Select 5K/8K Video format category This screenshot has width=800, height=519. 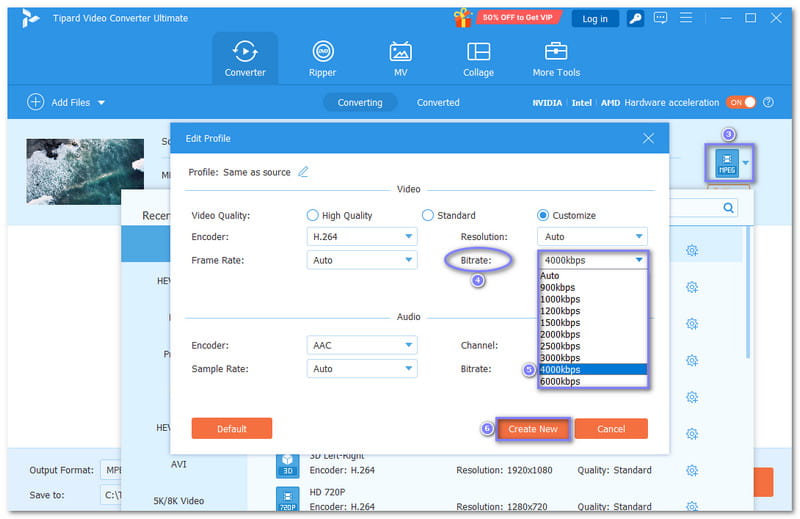(179, 501)
